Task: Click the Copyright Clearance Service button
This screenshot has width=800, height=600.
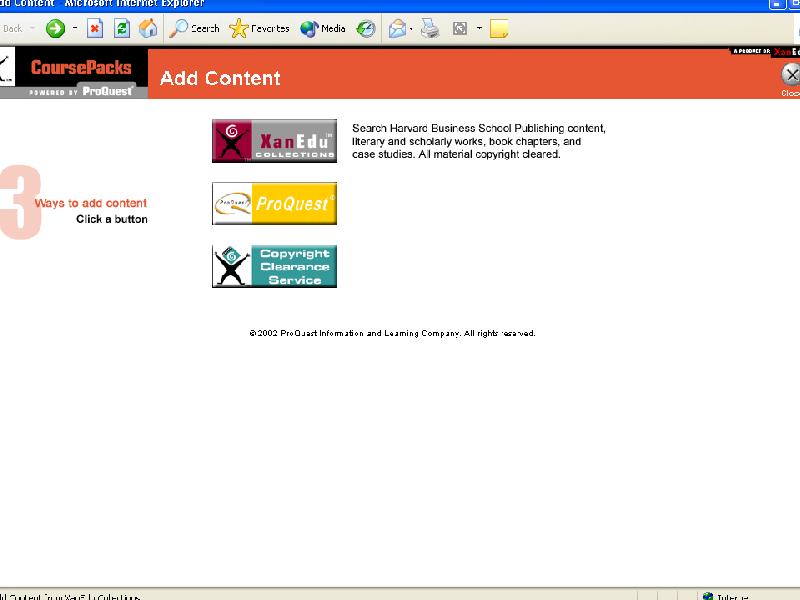Action: 274,266
